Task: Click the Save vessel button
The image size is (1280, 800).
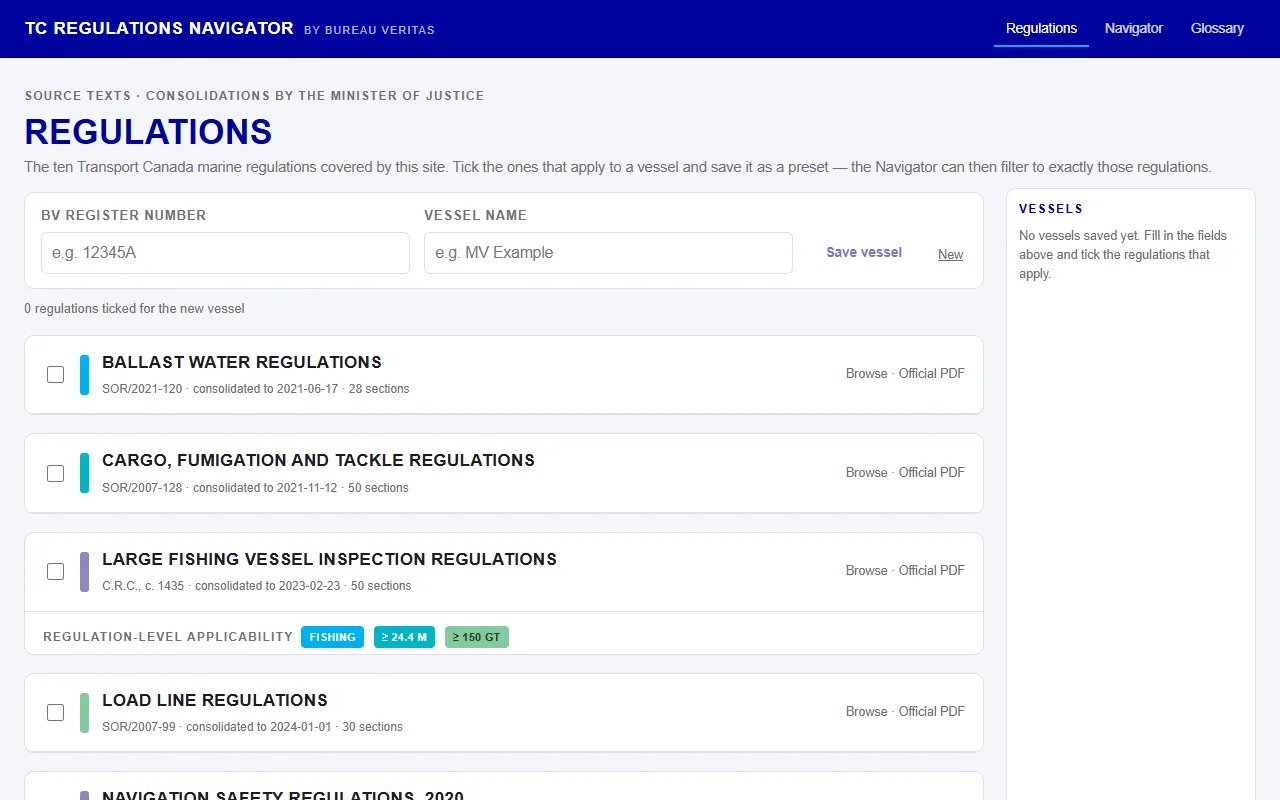Action: 864,252
